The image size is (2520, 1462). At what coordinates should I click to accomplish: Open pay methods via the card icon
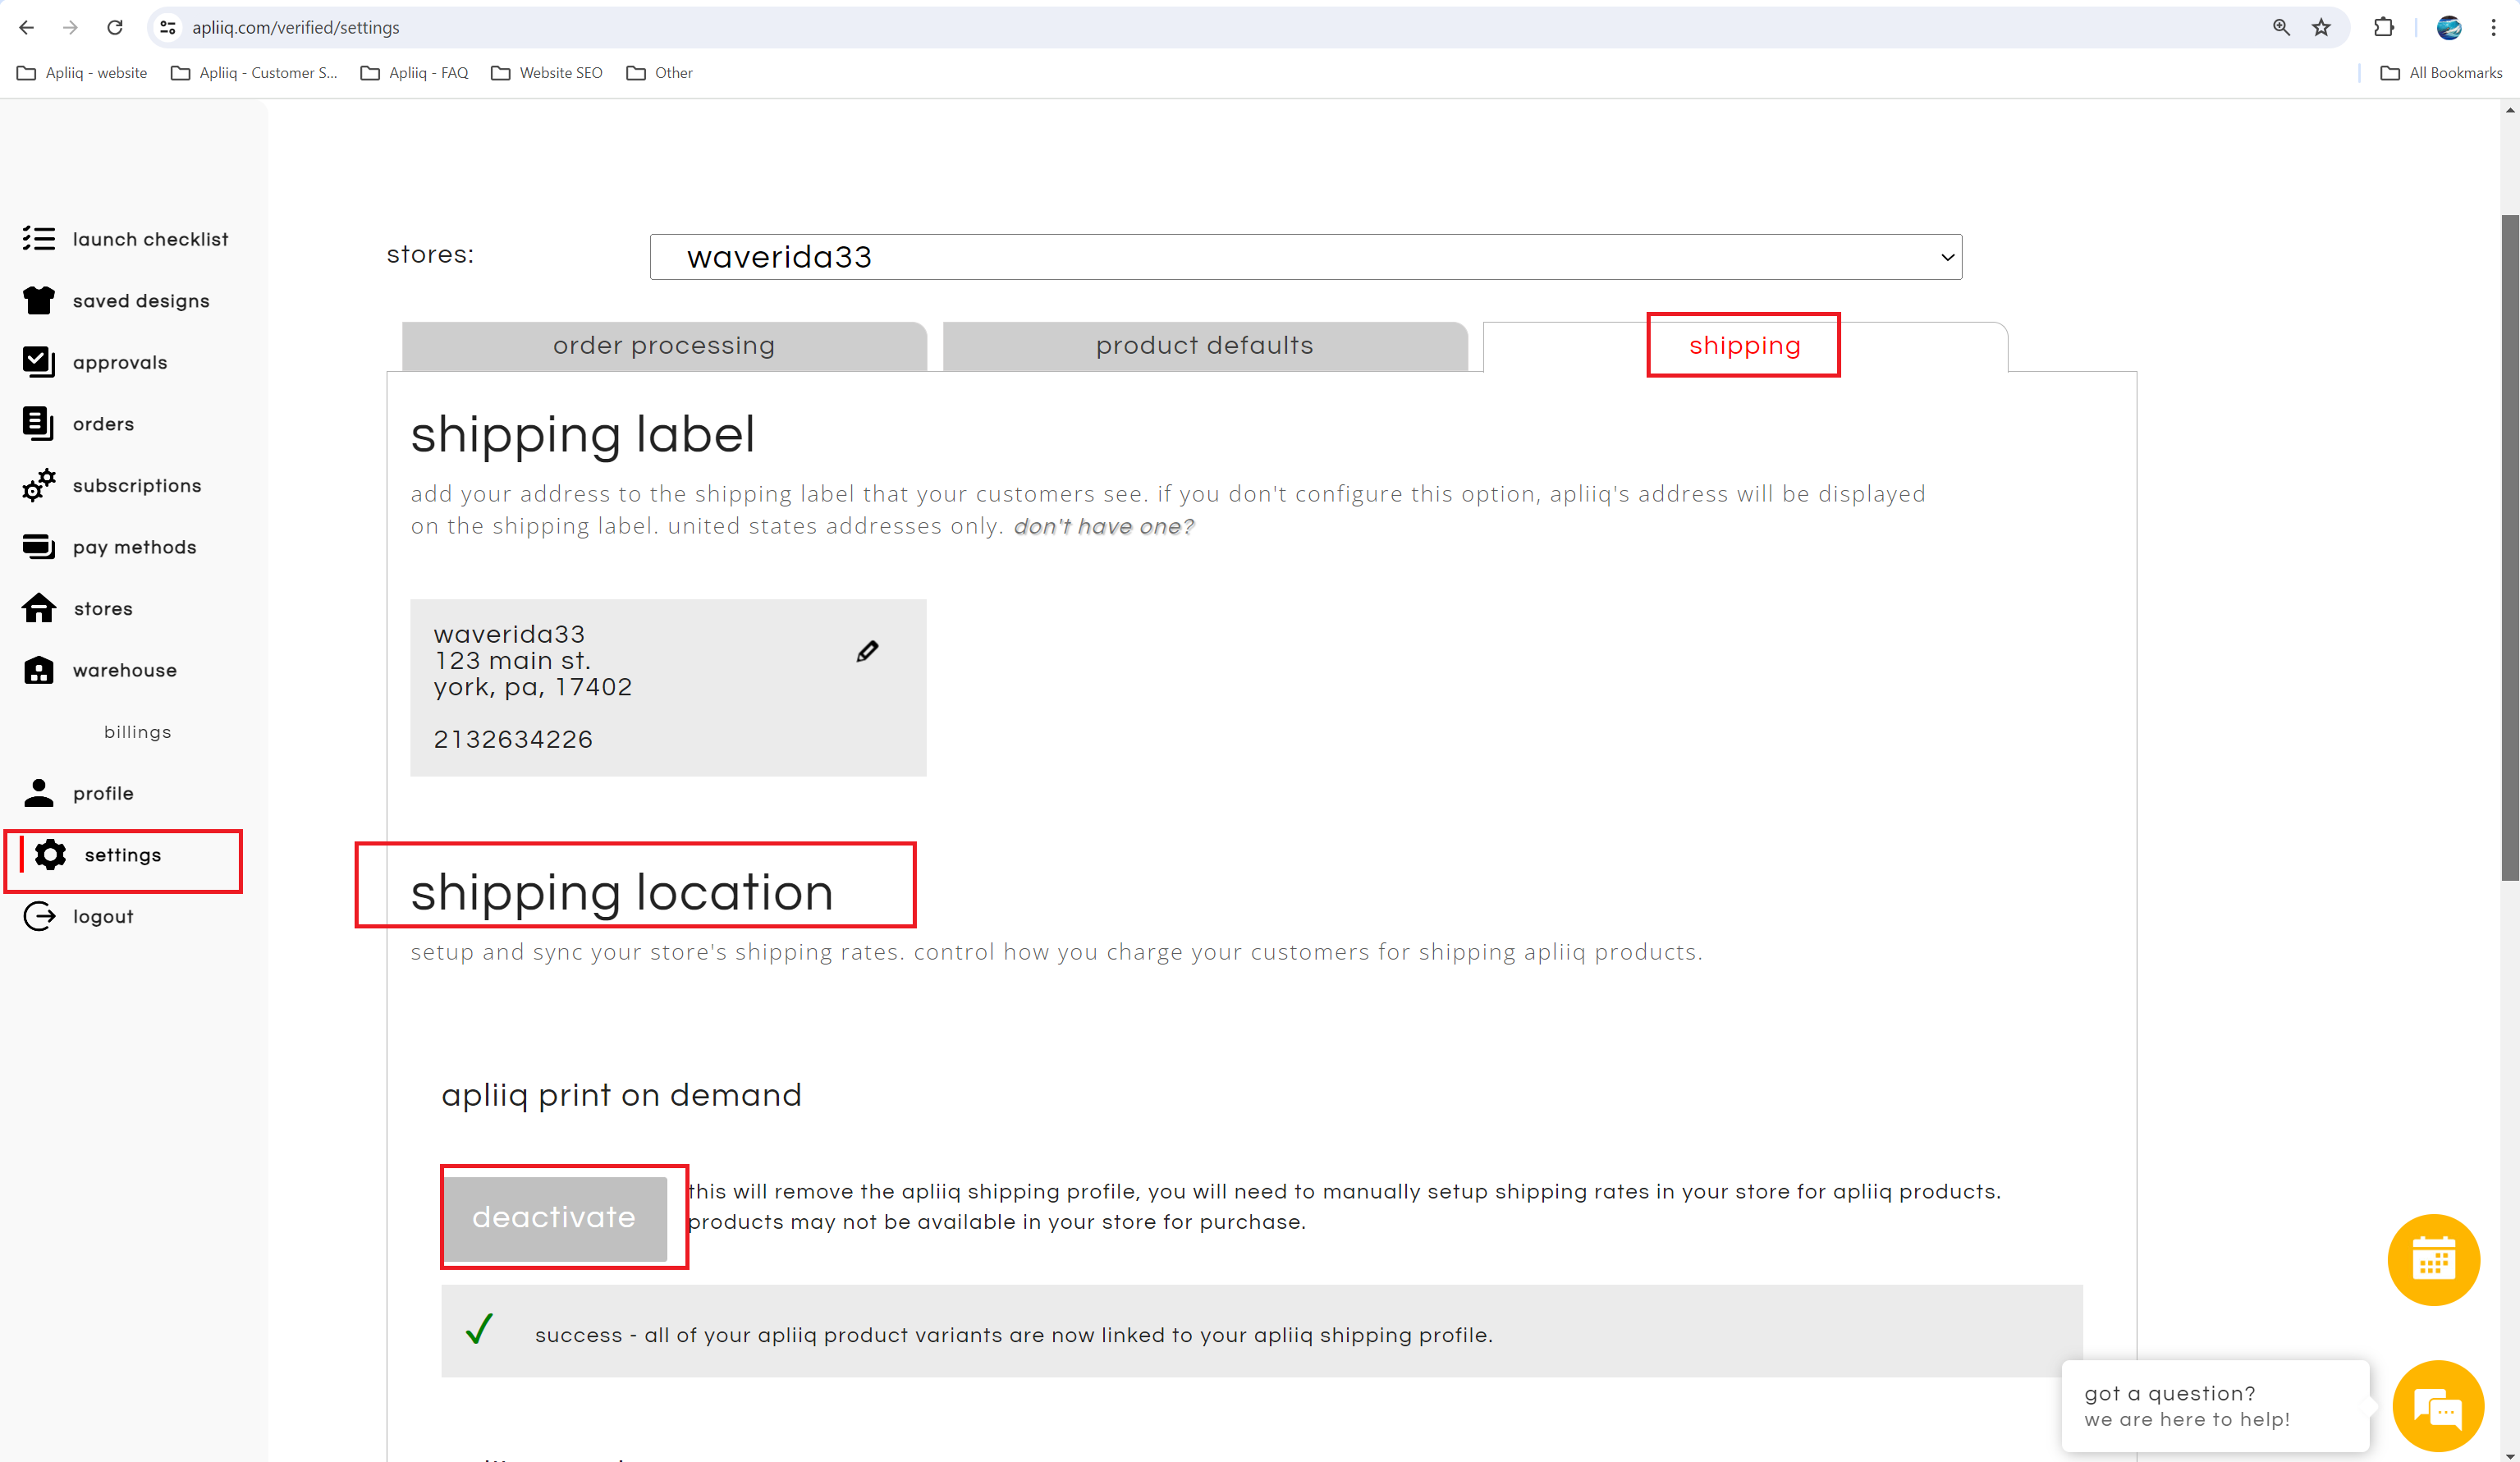point(38,547)
